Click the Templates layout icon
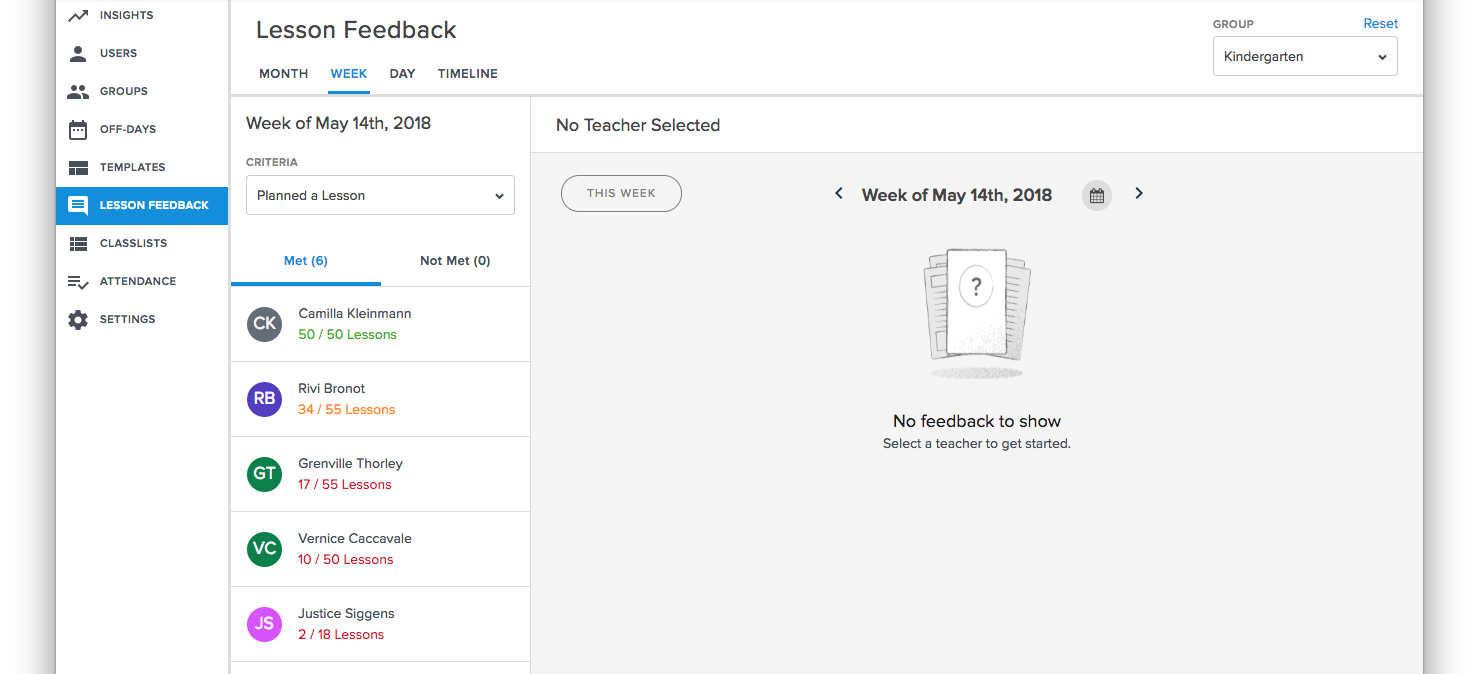1479x674 pixels. point(78,167)
